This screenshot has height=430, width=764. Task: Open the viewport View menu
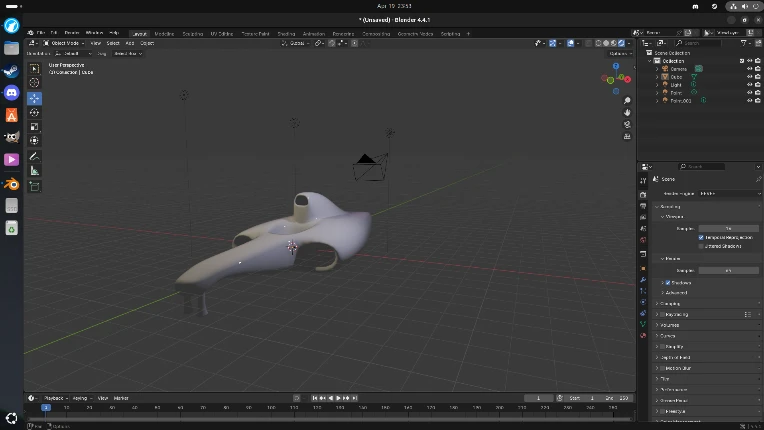click(x=96, y=43)
